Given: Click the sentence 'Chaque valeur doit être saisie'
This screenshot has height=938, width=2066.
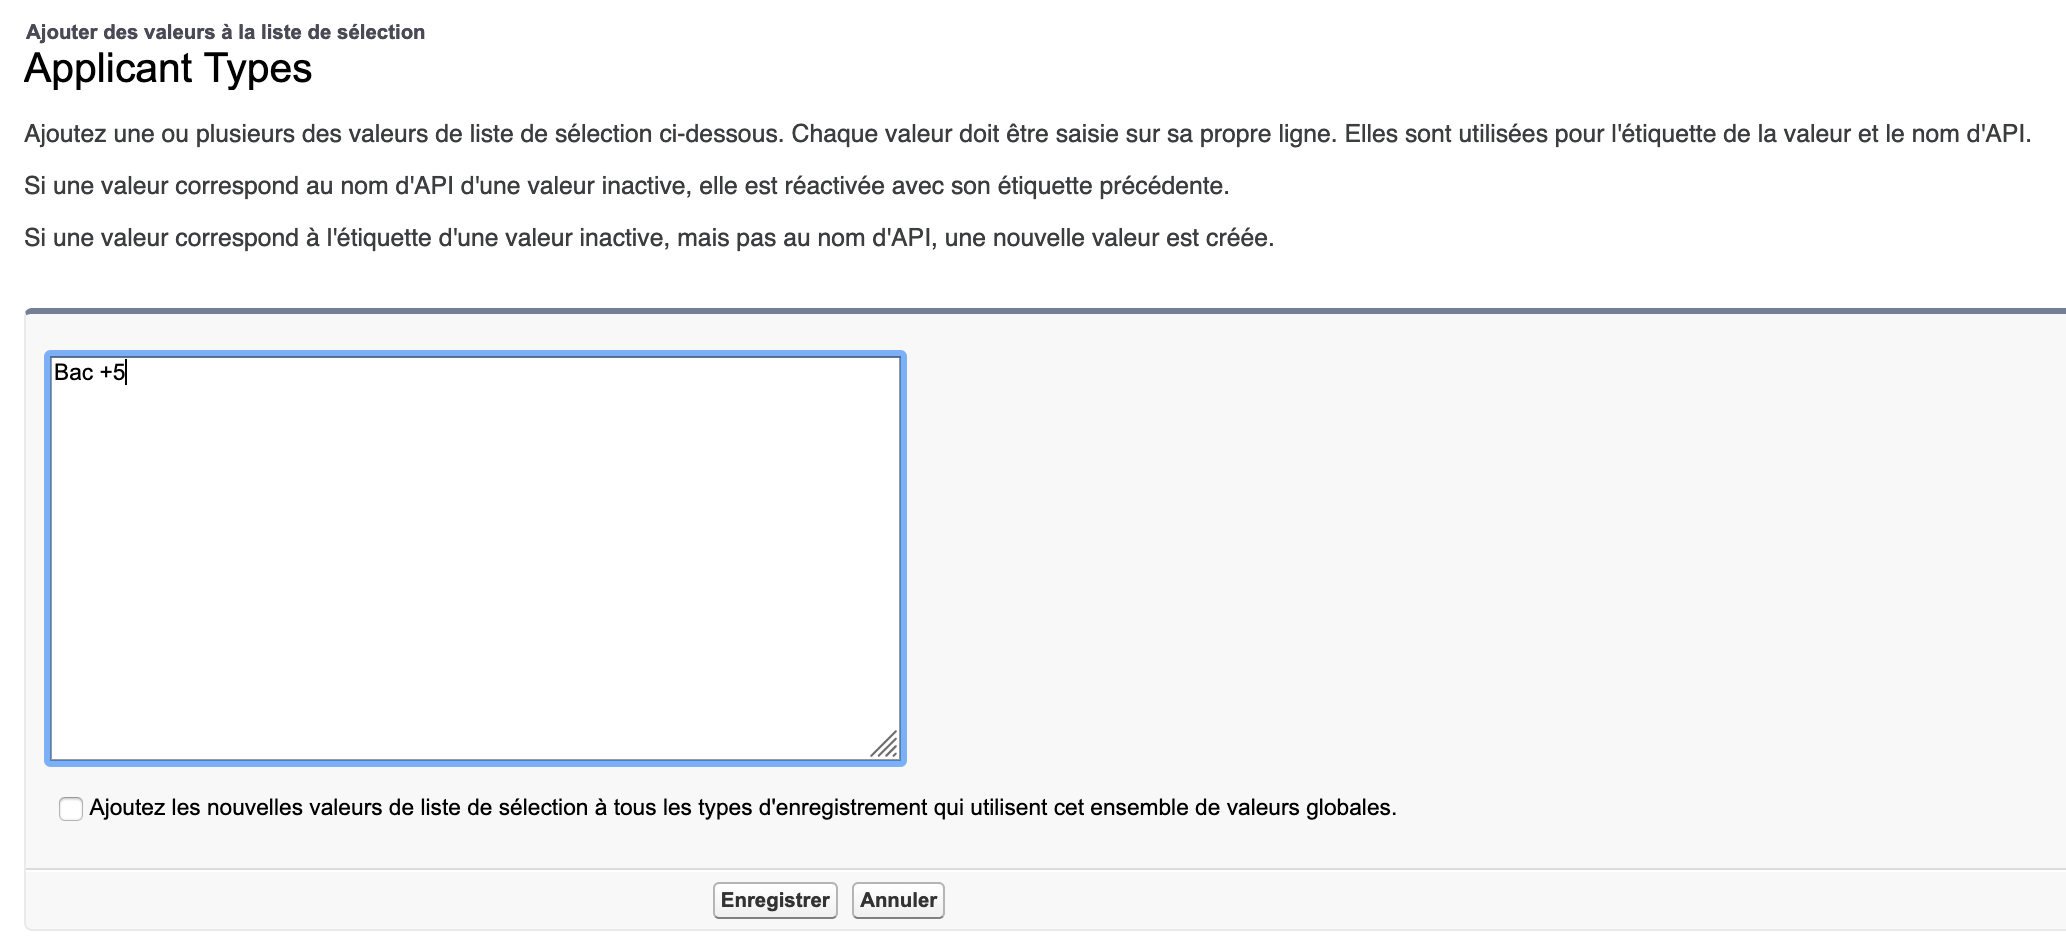Looking at the screenshot, I should (1062, 134).
